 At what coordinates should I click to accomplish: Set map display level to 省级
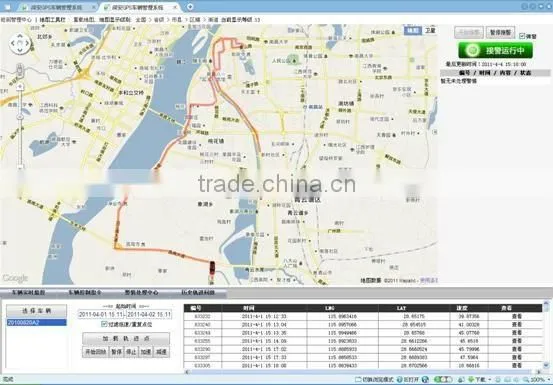[x=159, y=20]
